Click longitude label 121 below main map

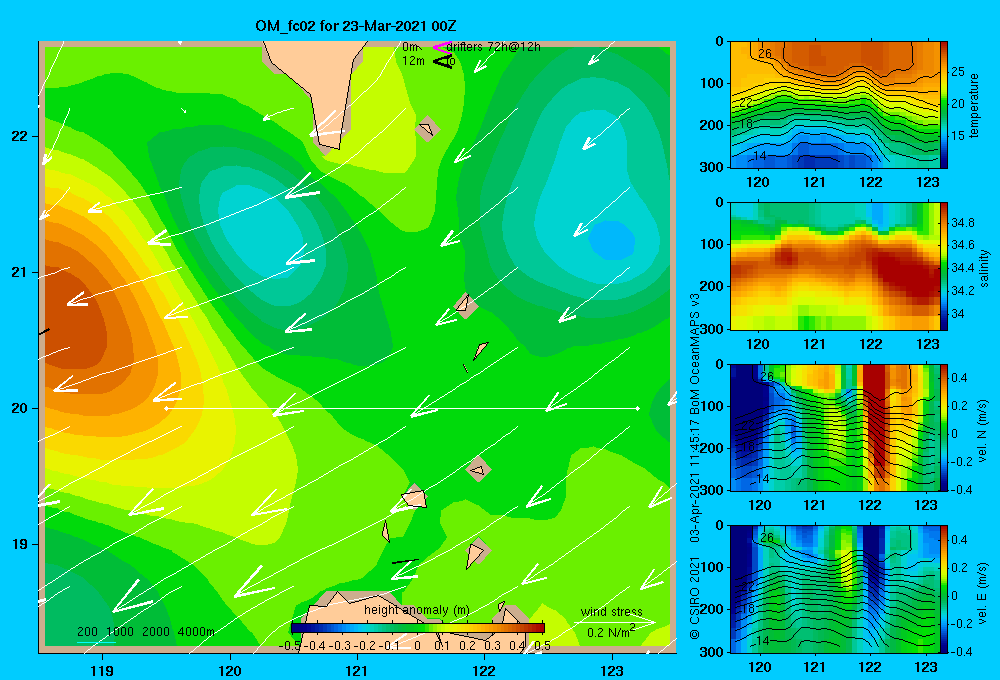click(x=357, y=670)
